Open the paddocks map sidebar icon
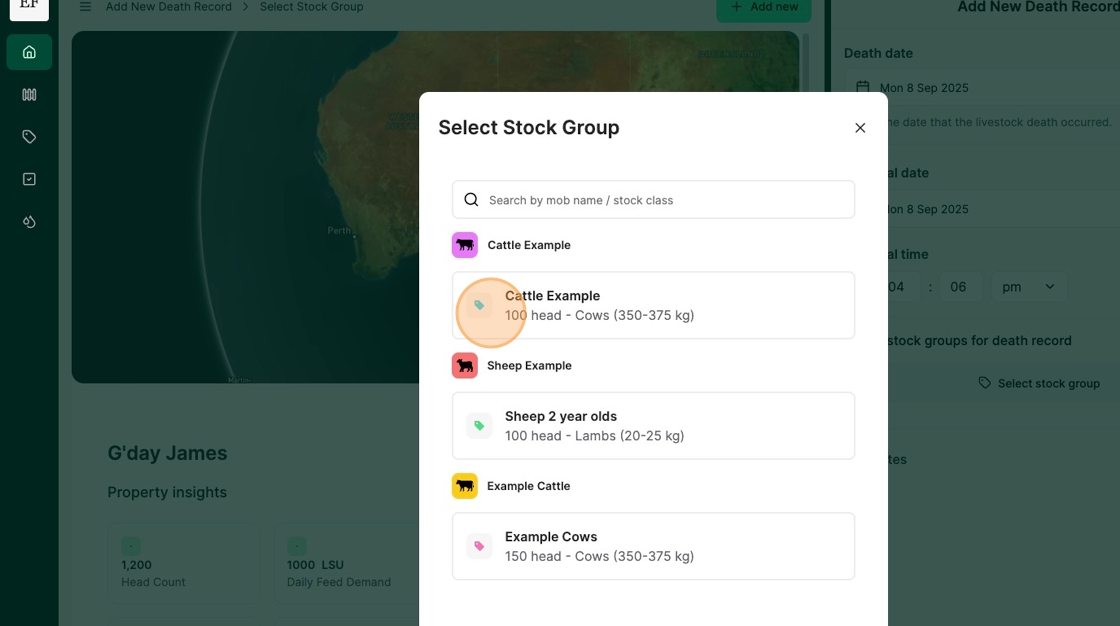This screenshot has height=626, width=1120. tap(29, 95)
